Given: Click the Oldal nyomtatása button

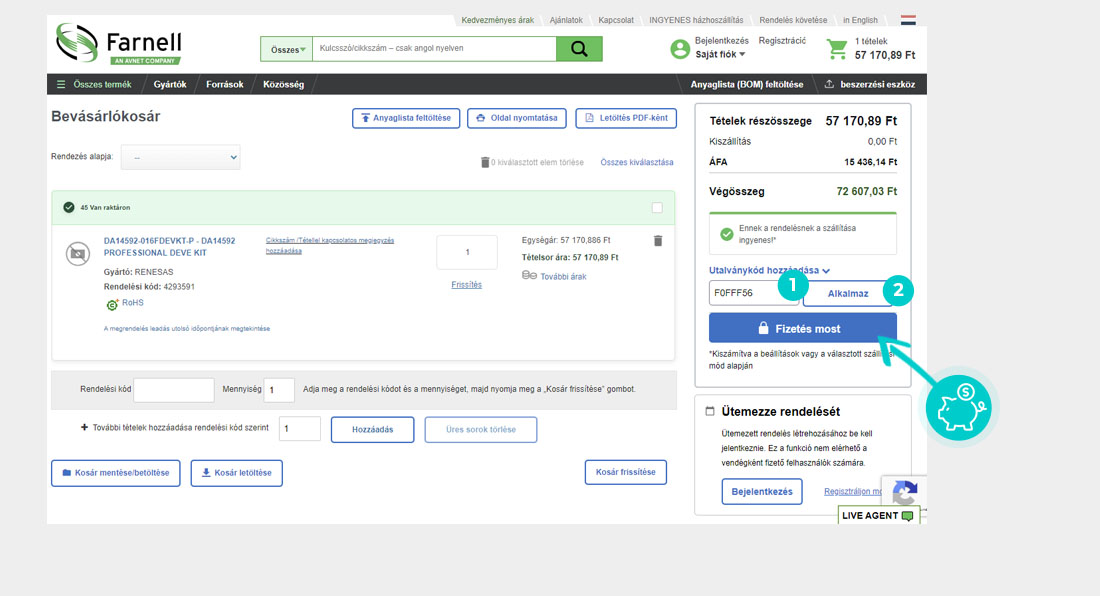Looking at the screenshot, I should point(518,118).
